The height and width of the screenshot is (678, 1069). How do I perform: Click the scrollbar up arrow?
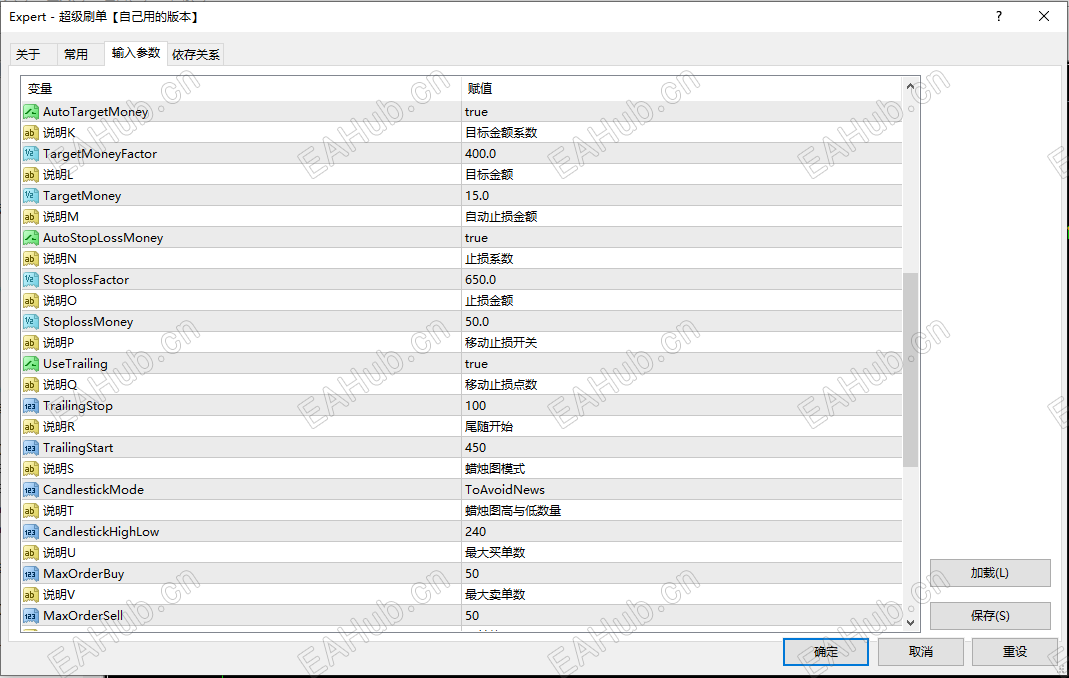pos(910,87)
